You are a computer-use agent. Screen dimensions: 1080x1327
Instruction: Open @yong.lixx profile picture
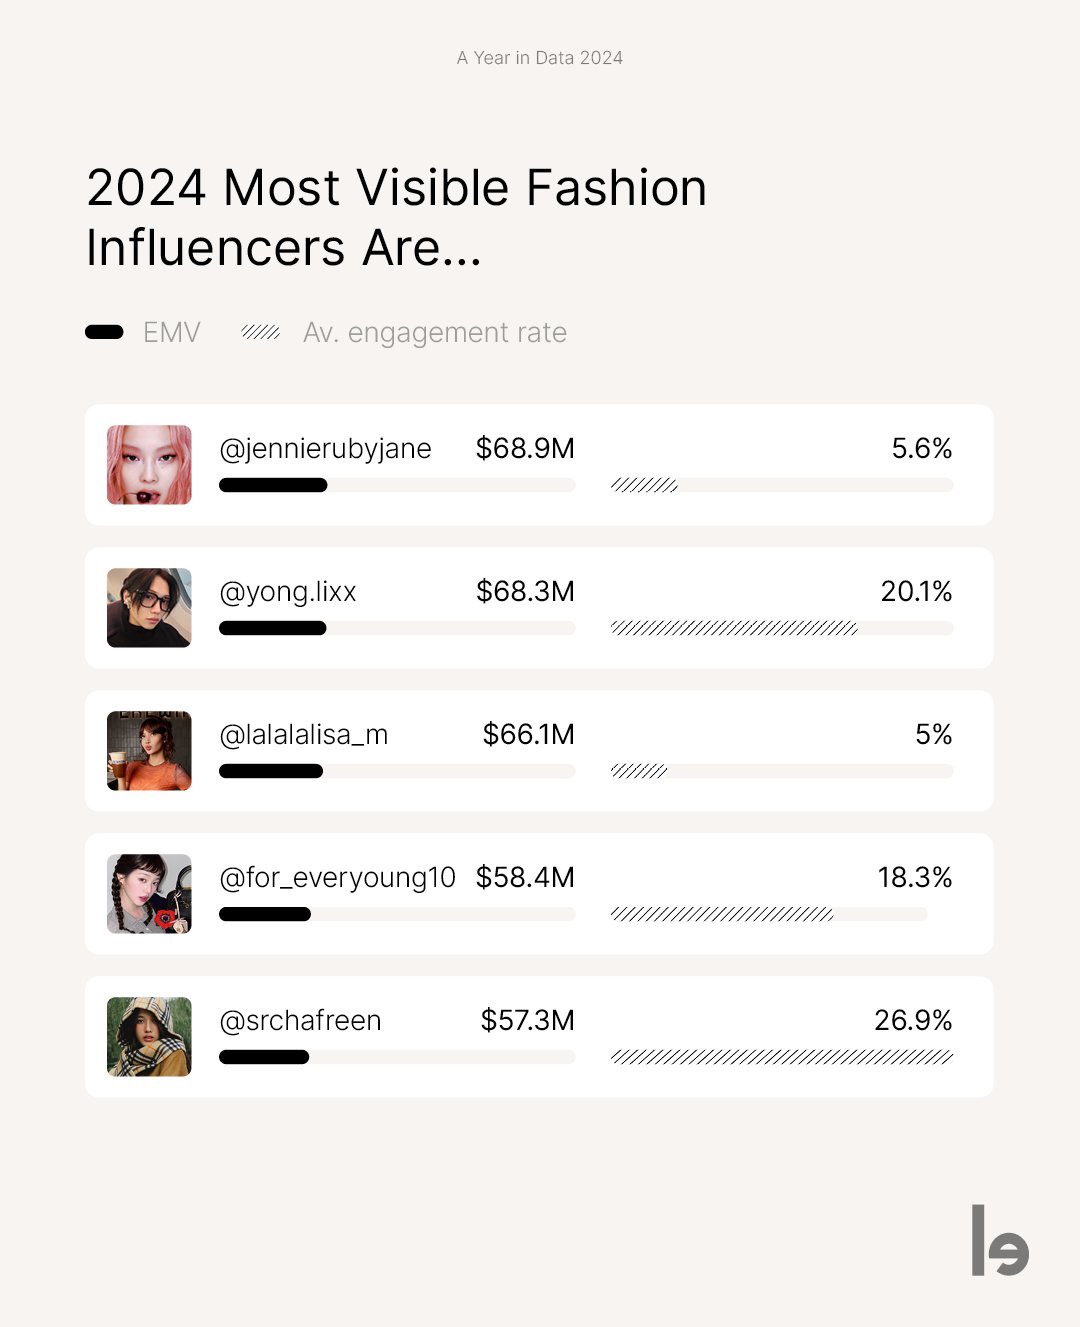[149, 608]
